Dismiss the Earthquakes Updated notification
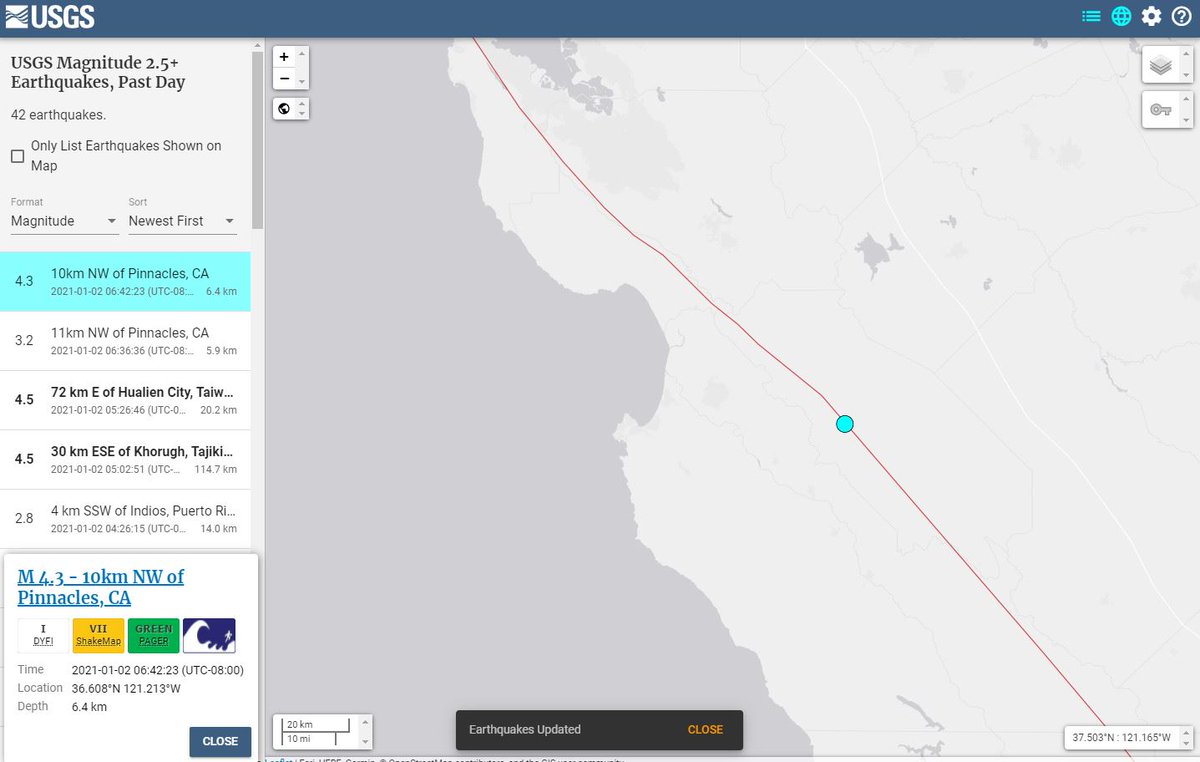This screenshot has height=762, width=1200. pyautogui.click(x=705, y=729)
